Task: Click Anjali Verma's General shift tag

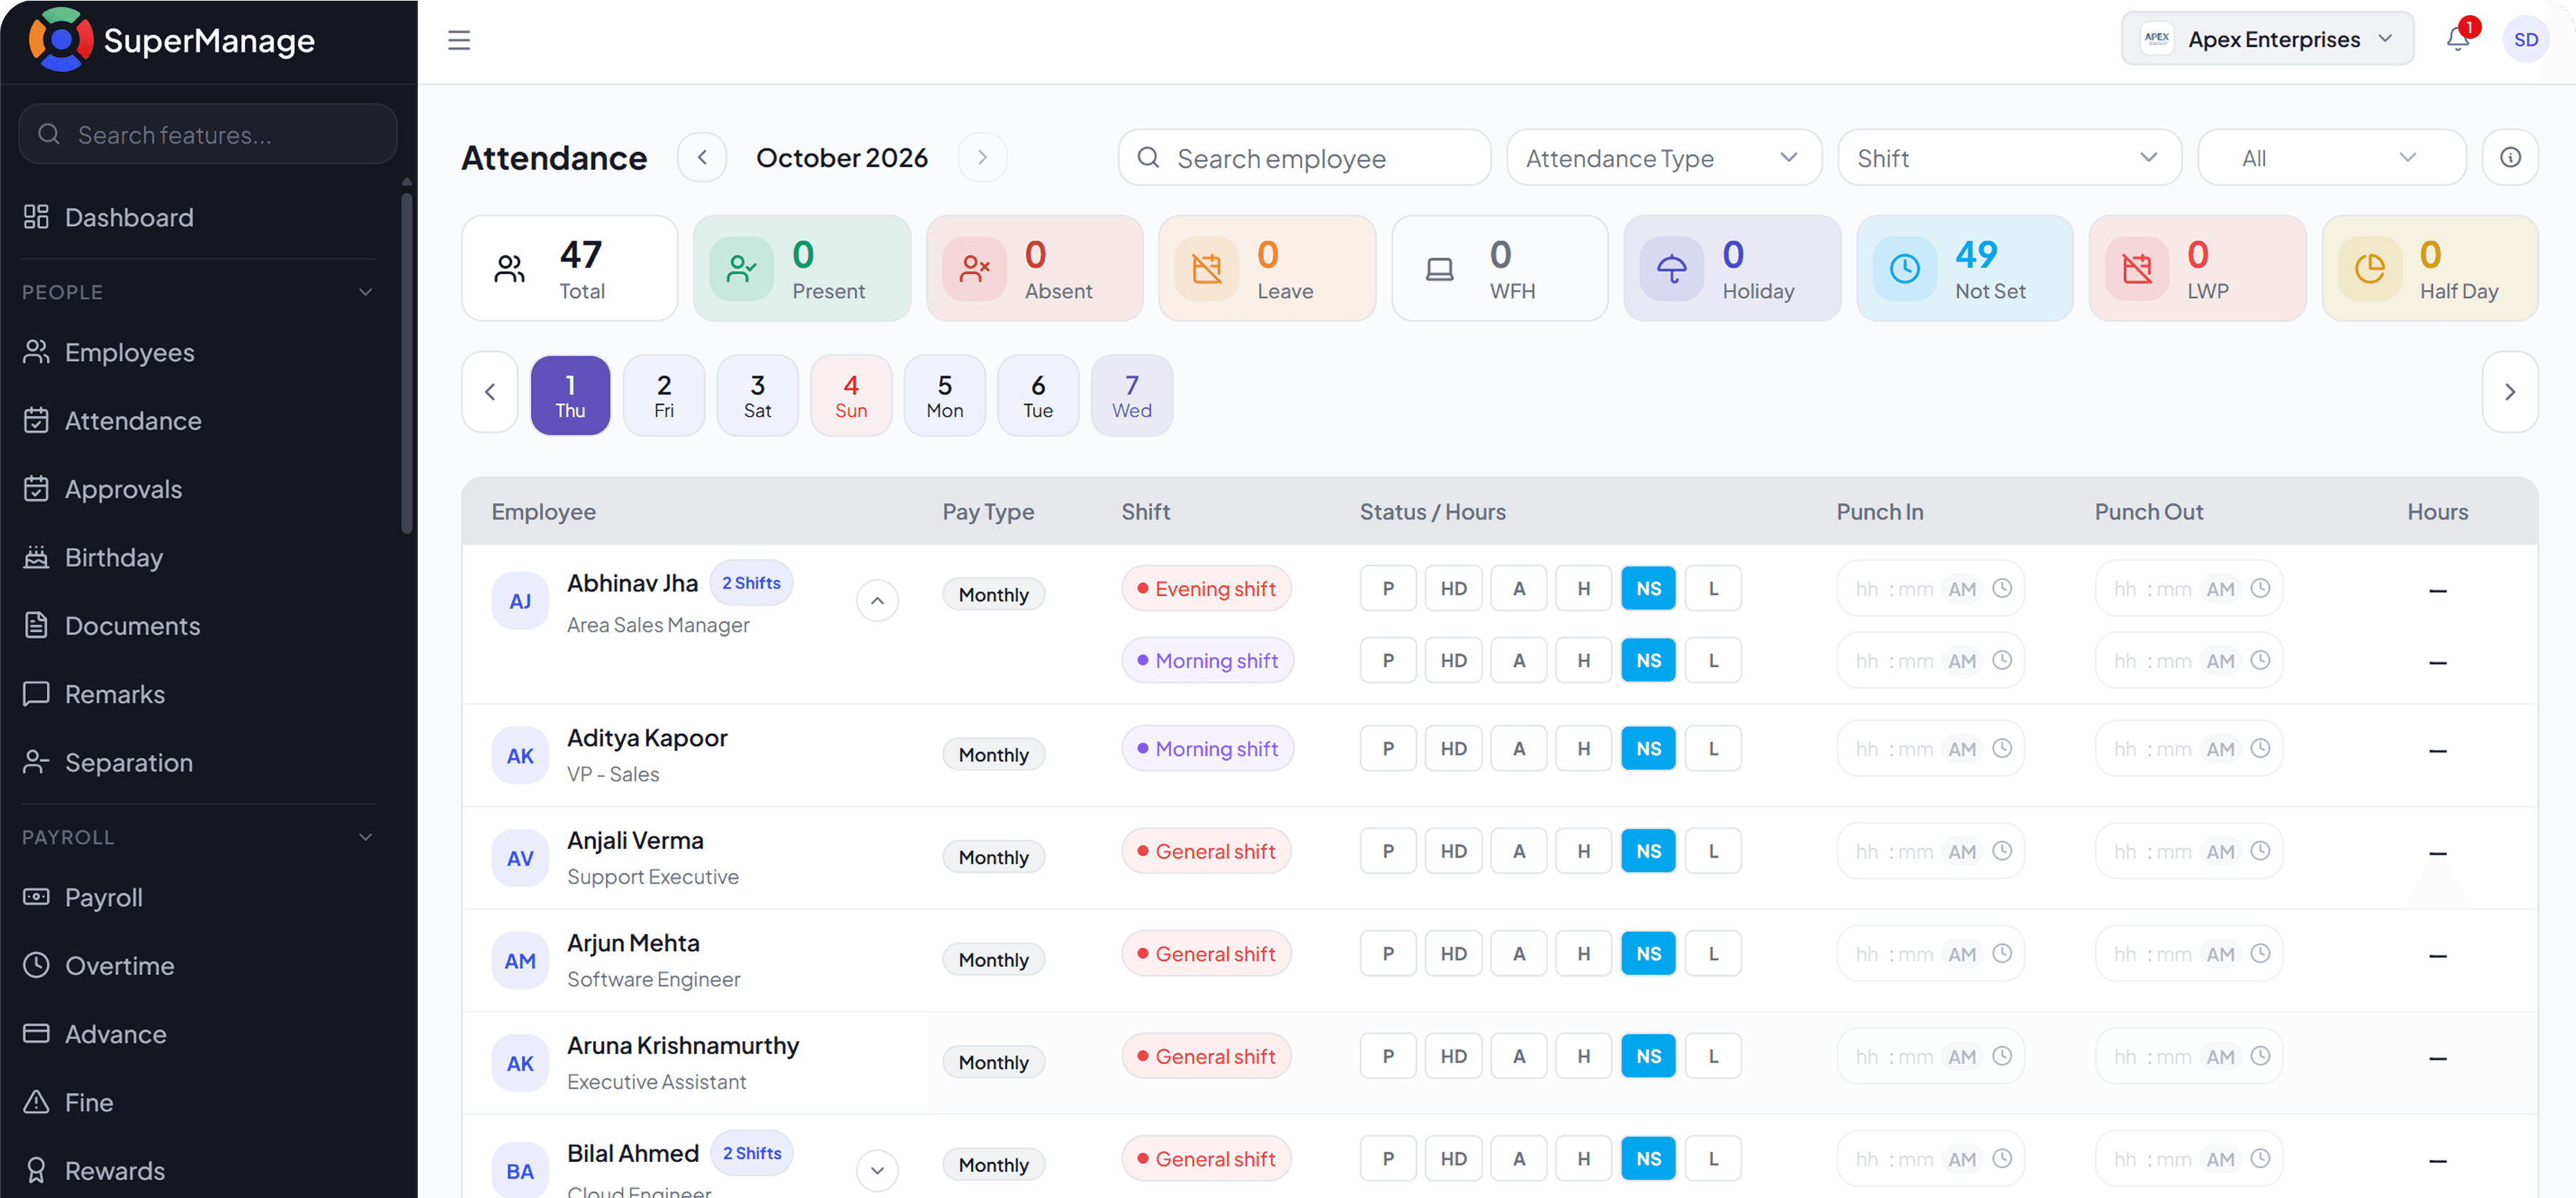Action: 1206,851
